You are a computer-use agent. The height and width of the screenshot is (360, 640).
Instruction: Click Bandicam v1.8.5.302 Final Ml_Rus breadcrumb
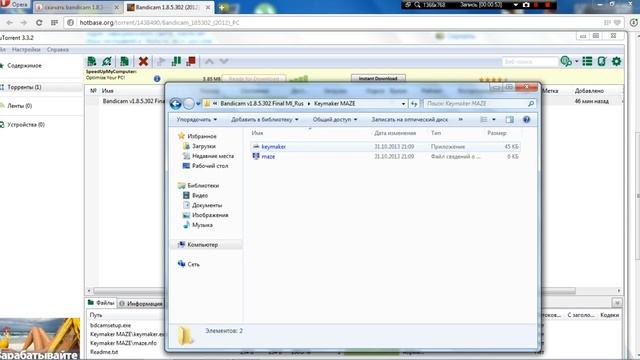tap(262, 104)
